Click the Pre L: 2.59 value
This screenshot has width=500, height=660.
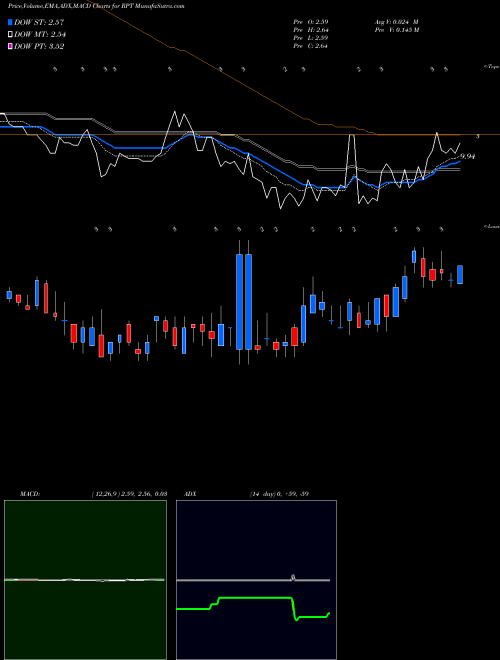pos(311,38)
